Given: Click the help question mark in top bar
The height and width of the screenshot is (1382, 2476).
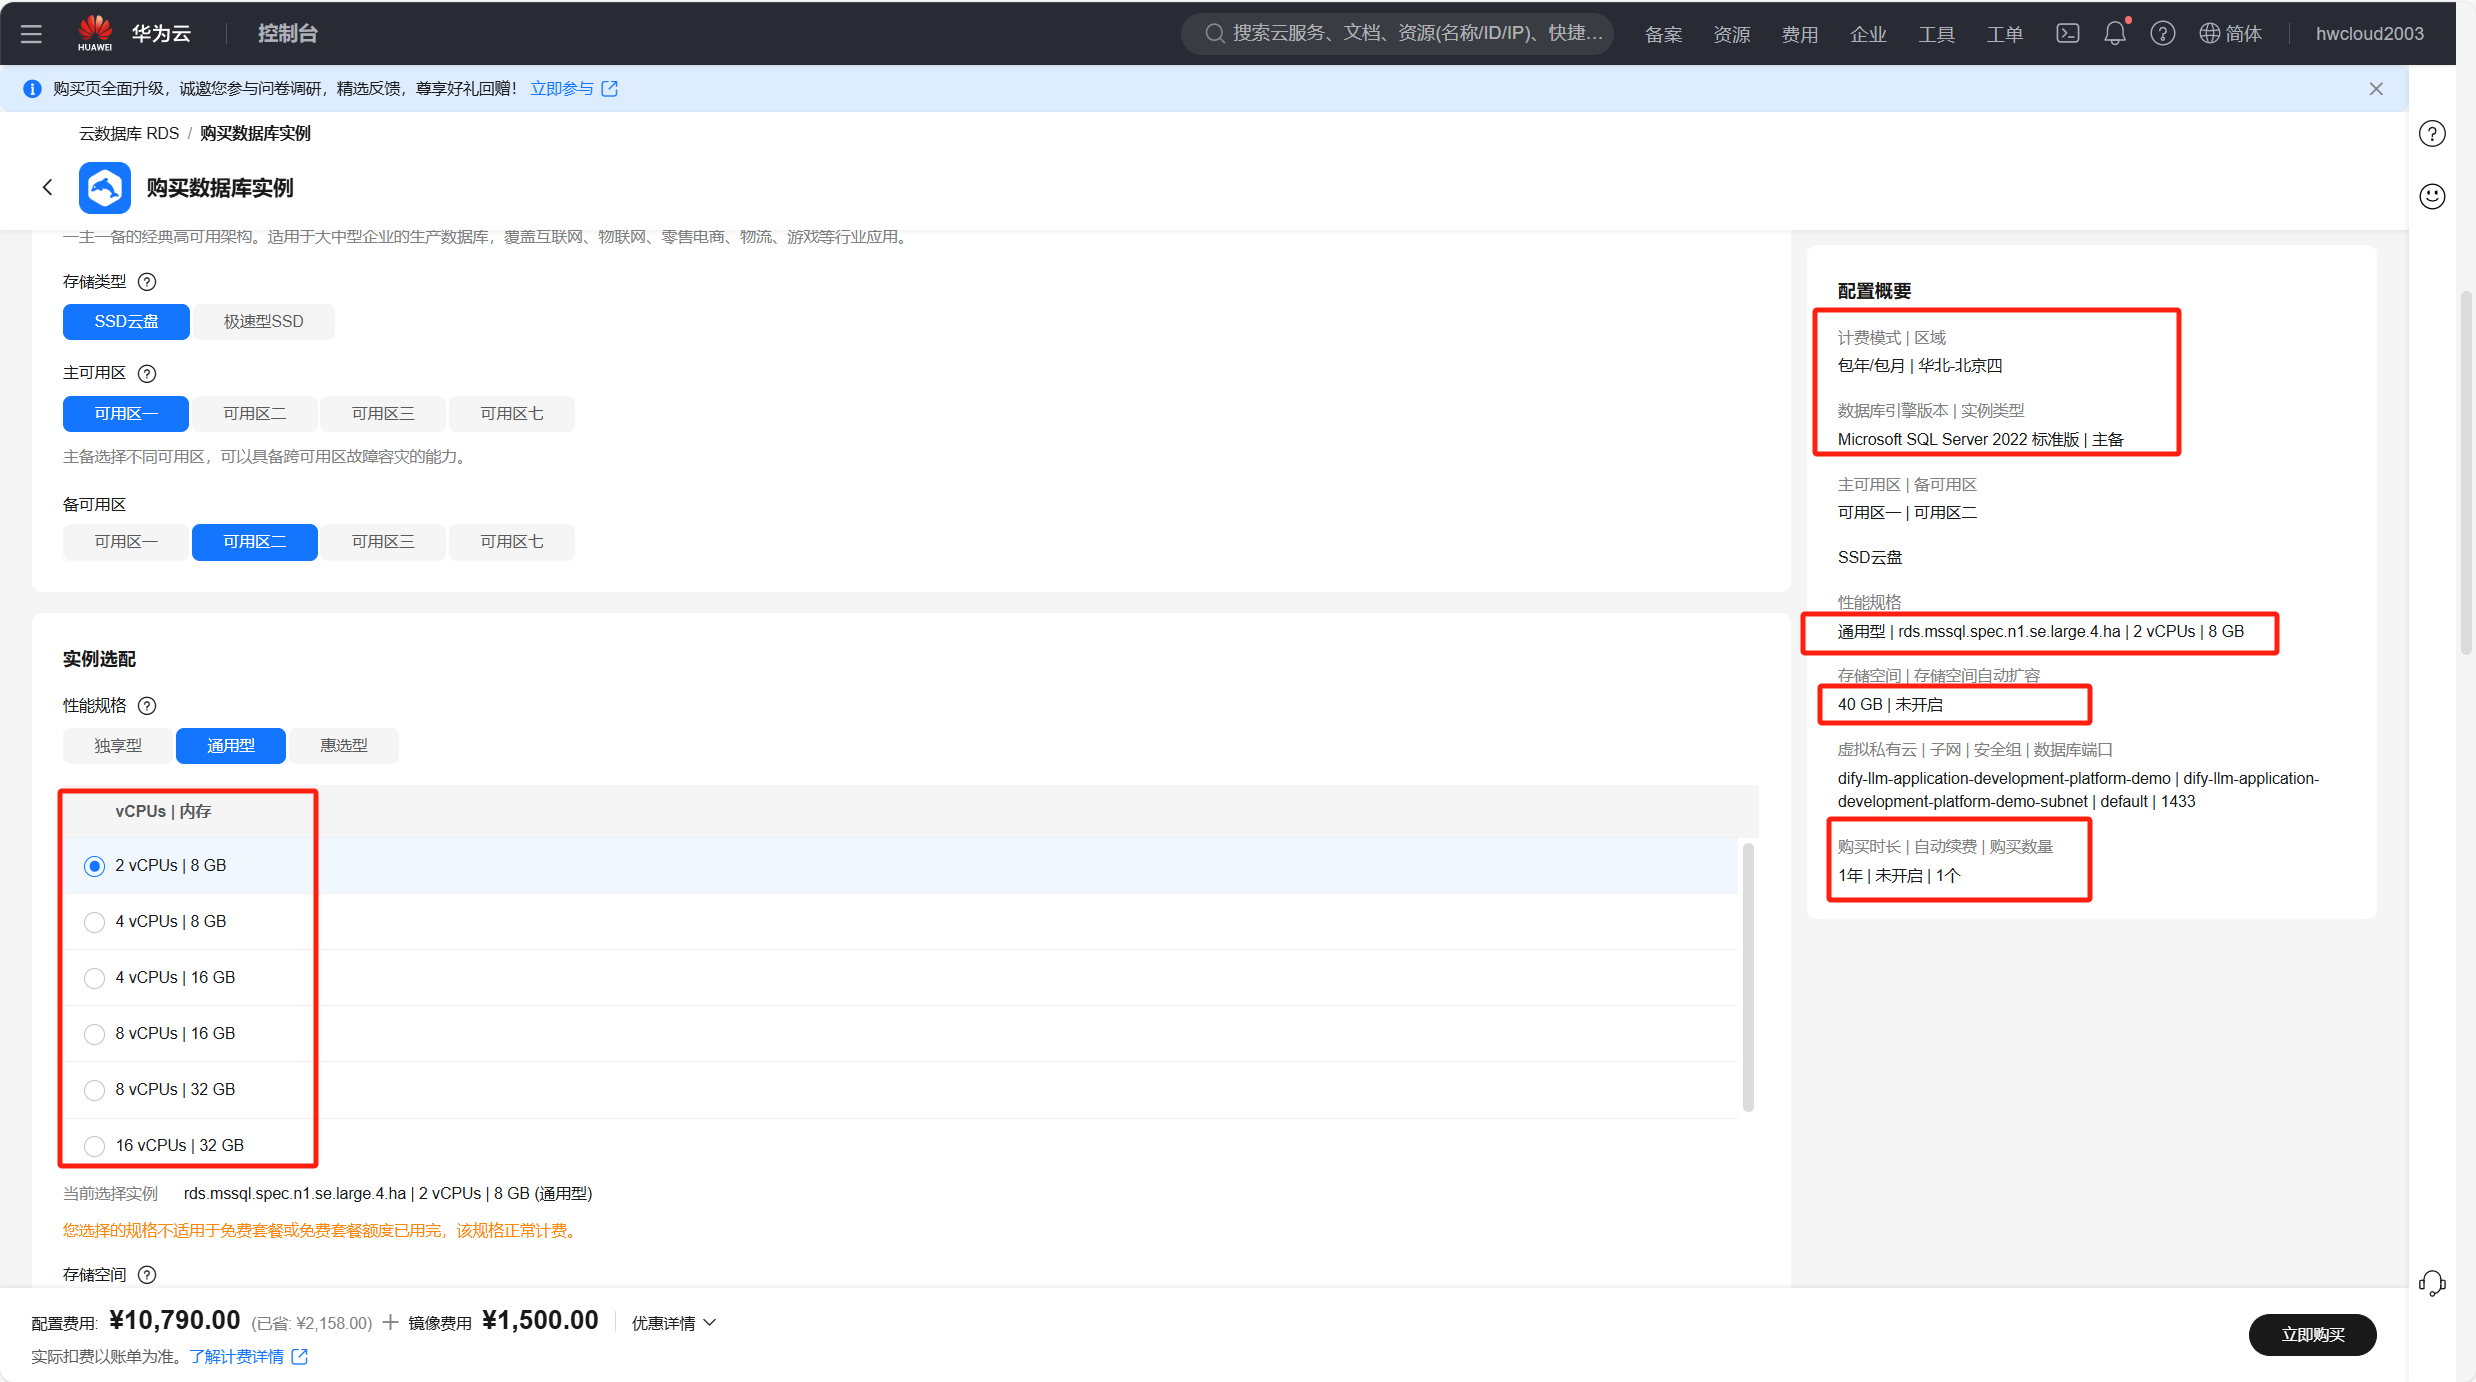Looking at the screenshot, I should pos(2162,34).
